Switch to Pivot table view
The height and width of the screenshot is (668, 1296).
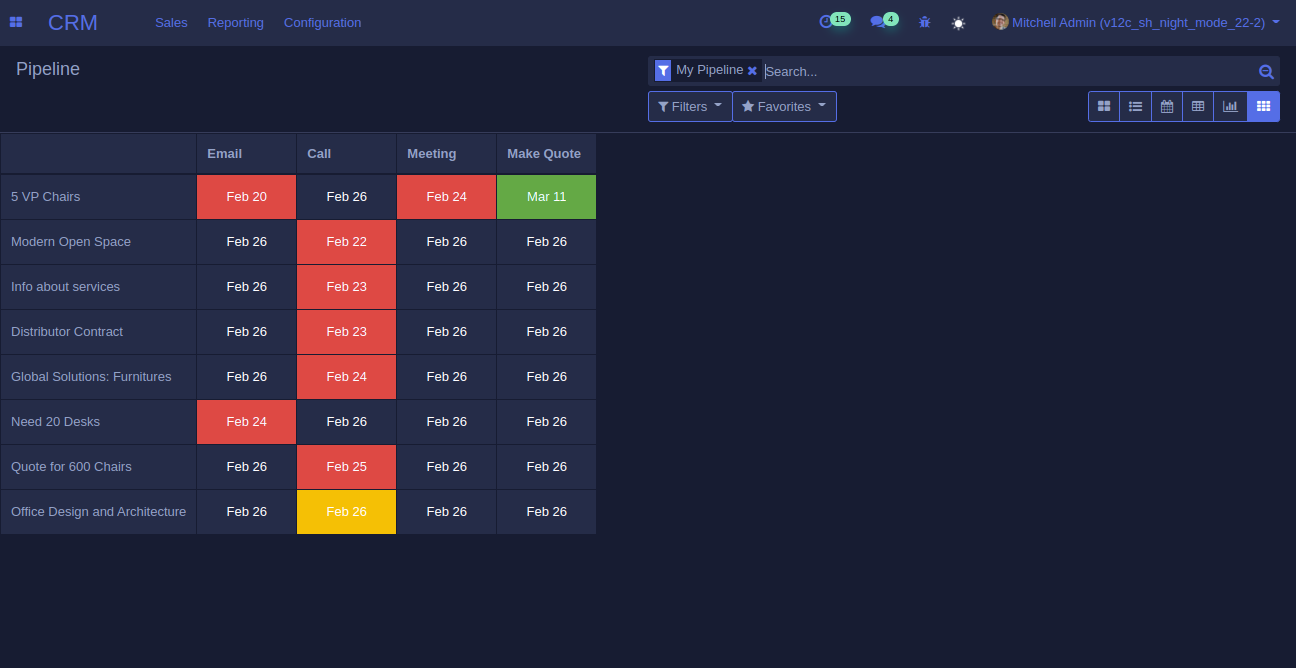[1197, 106]
